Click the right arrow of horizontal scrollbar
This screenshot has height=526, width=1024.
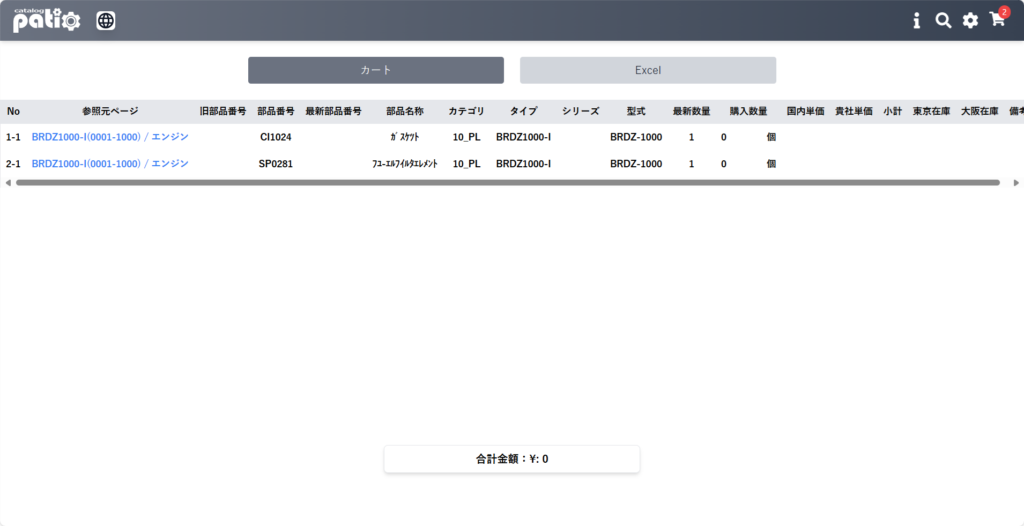click(1016, 183)
